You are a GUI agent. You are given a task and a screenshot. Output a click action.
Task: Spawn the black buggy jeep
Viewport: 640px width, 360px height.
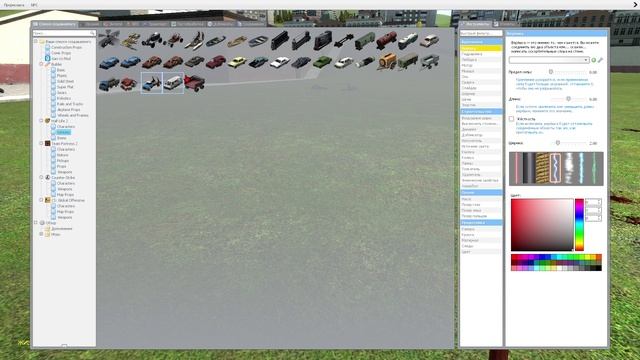pyautogui.click(x=152, y=40)
